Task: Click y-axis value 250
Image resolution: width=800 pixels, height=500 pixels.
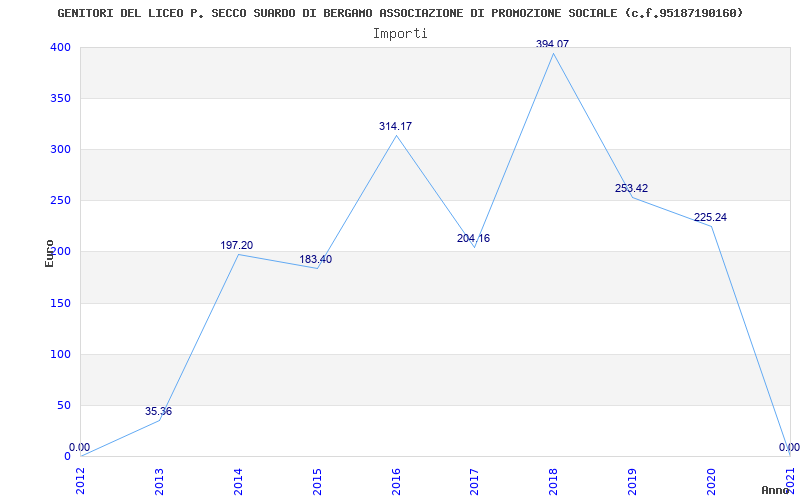Action: 60,201
